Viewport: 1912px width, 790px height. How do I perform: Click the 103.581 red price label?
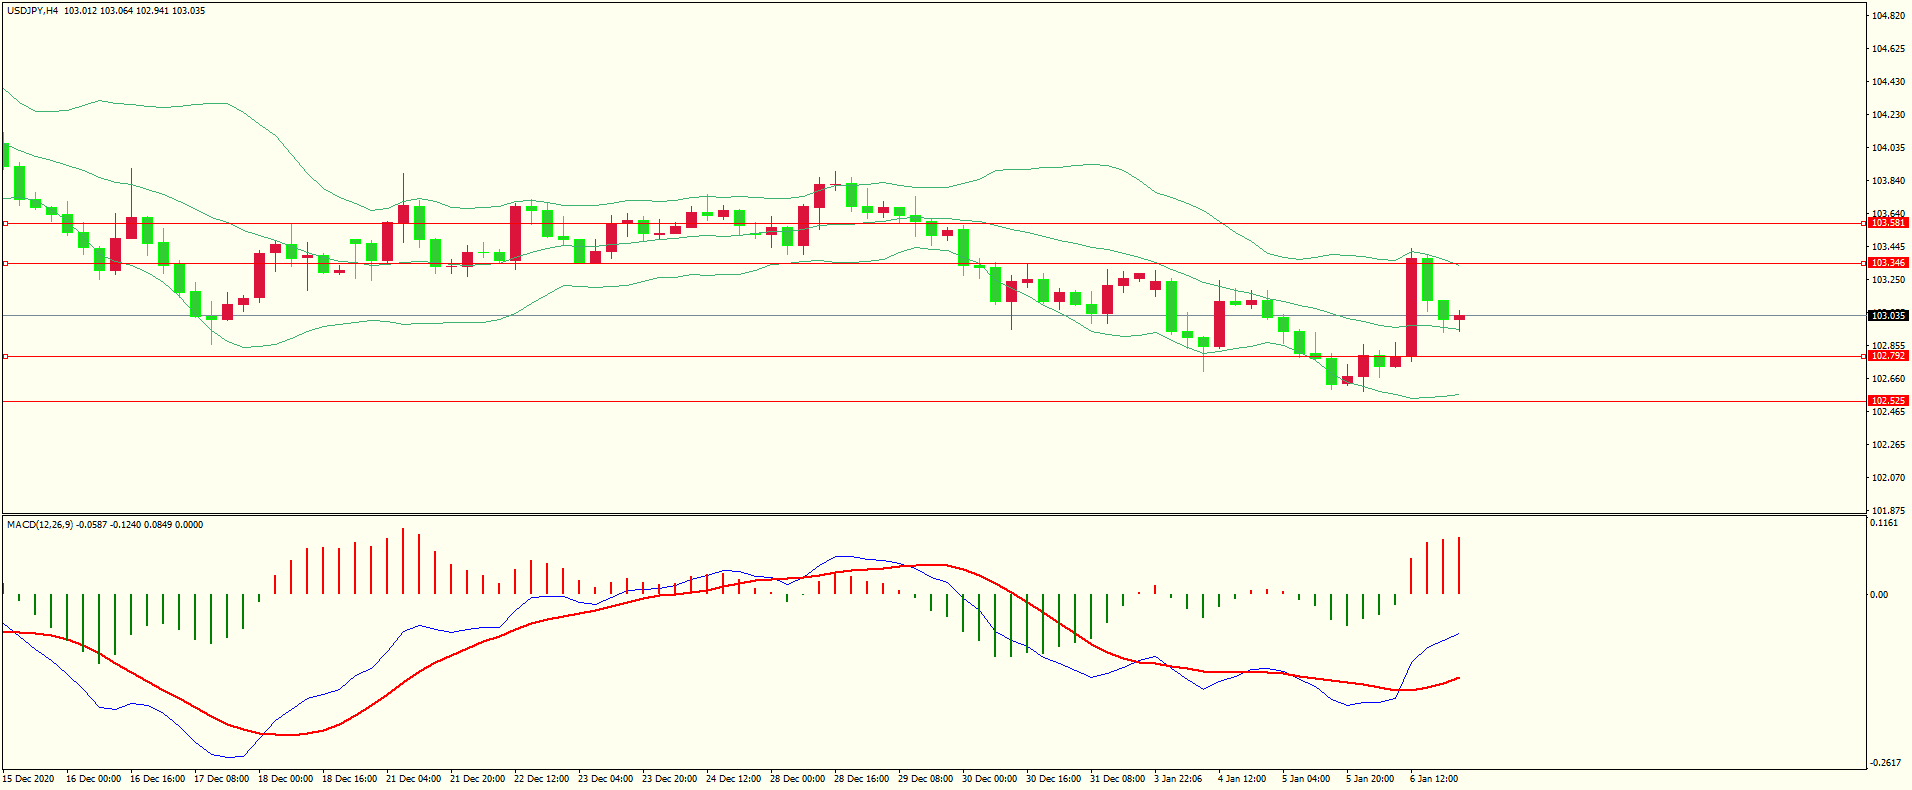pyautogui.click(x=1888, y=223)
